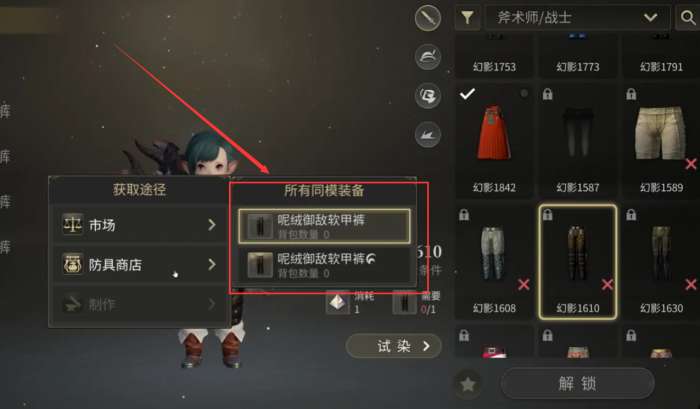Viewport: 700px width, 409px height.
Task: Click the crystal consumption item icon
Action: click(338, 302)
